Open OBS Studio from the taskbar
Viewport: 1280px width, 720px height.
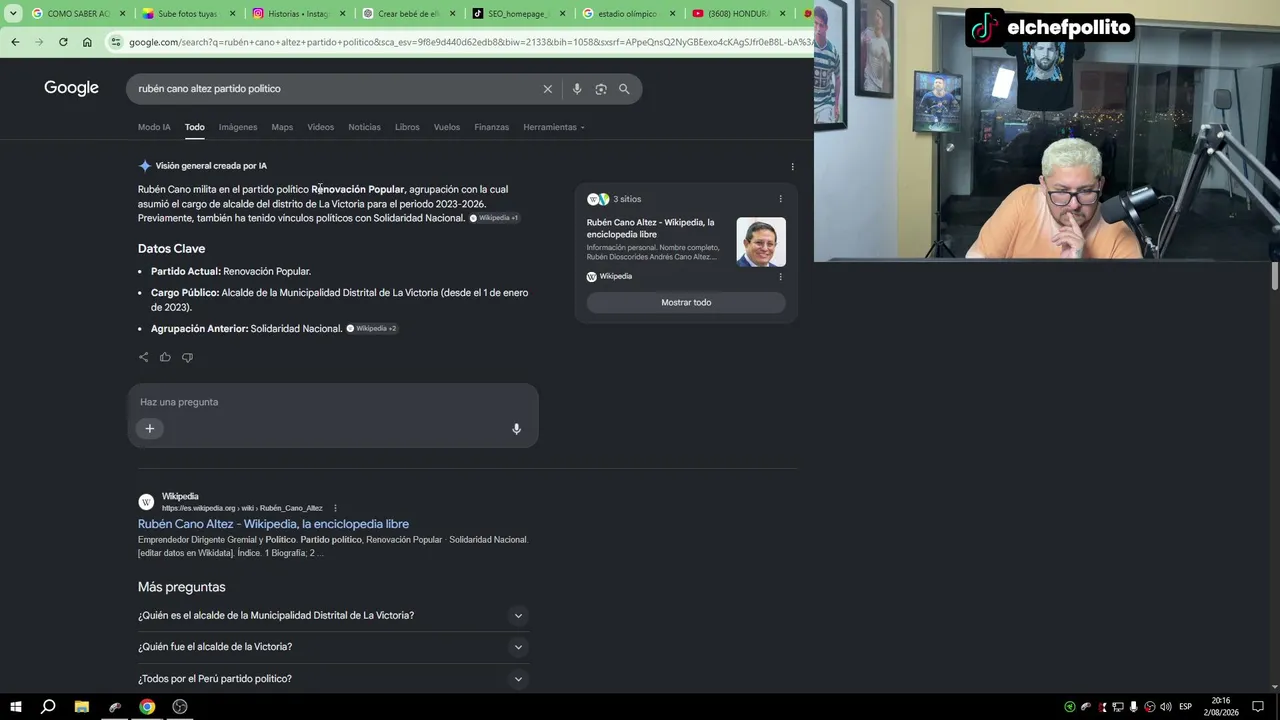tap(180, 707)
